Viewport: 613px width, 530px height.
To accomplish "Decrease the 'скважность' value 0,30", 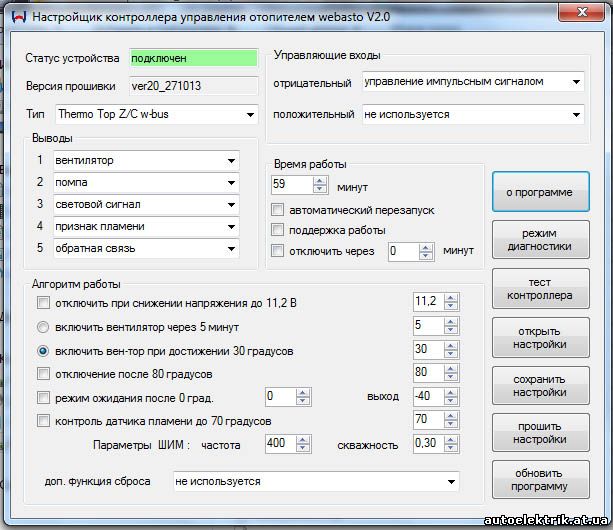I will pos(451,448).
